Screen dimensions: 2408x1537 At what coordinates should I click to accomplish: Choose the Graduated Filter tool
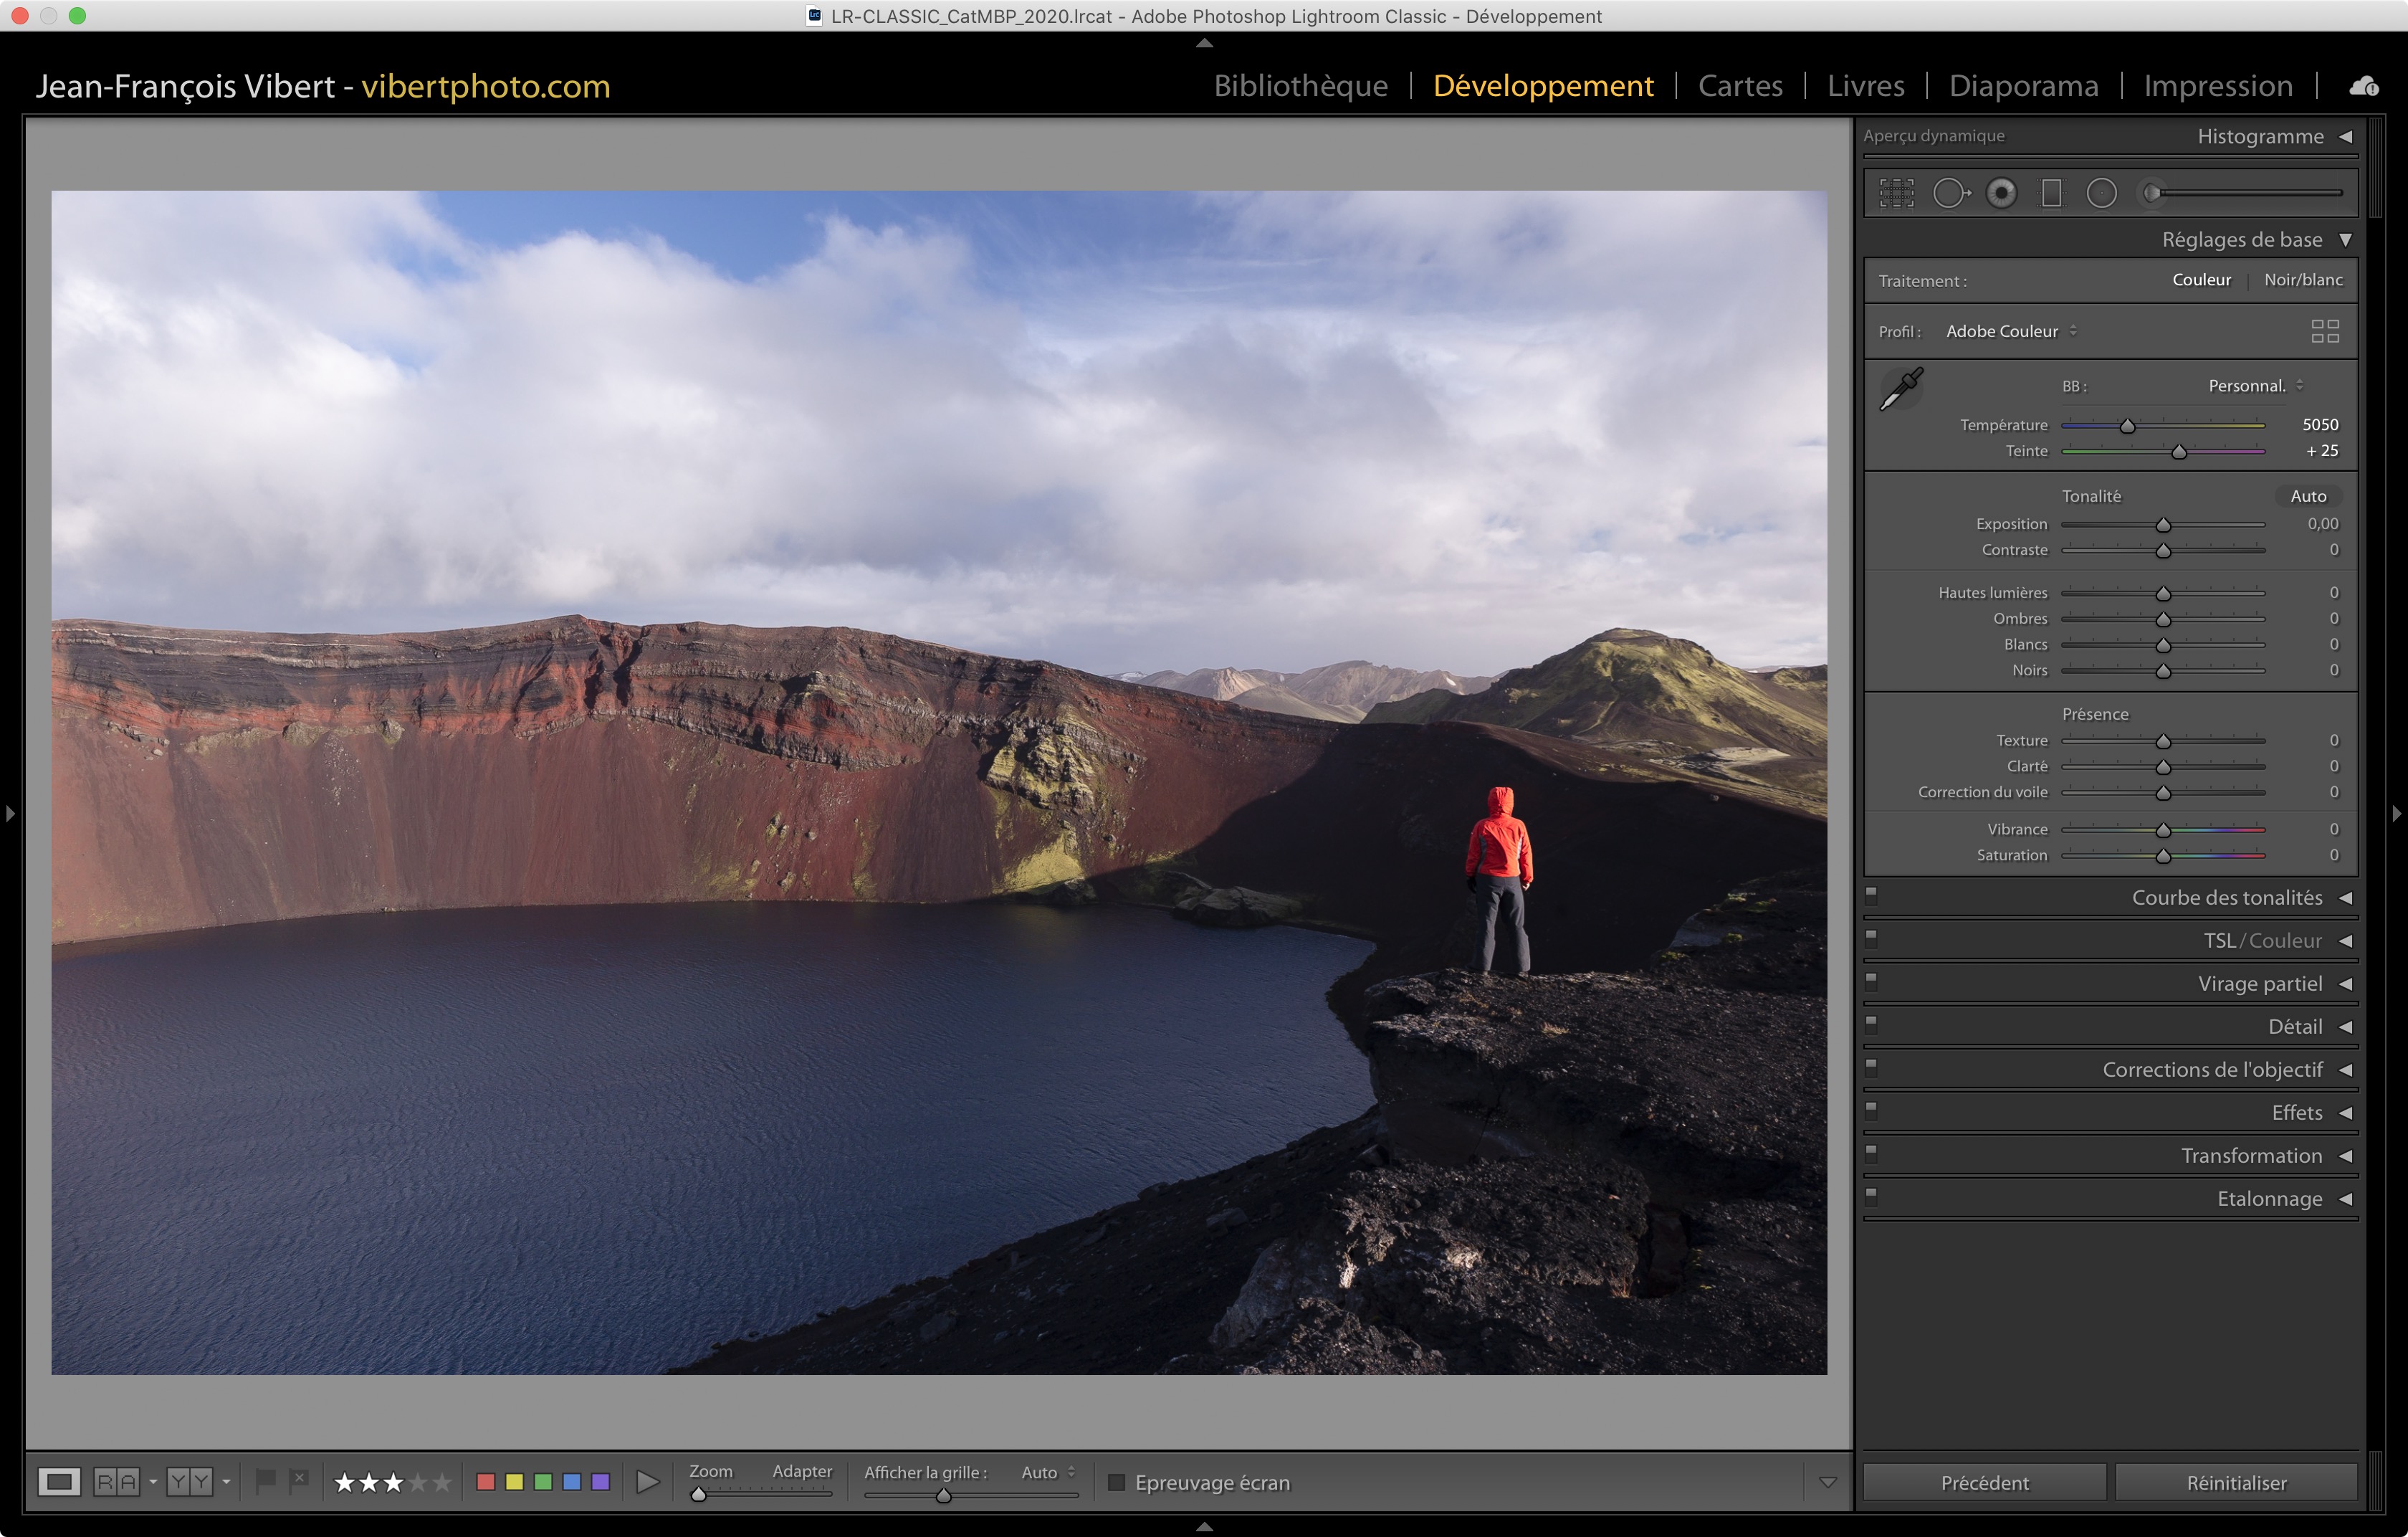[x=2051, y=193]
